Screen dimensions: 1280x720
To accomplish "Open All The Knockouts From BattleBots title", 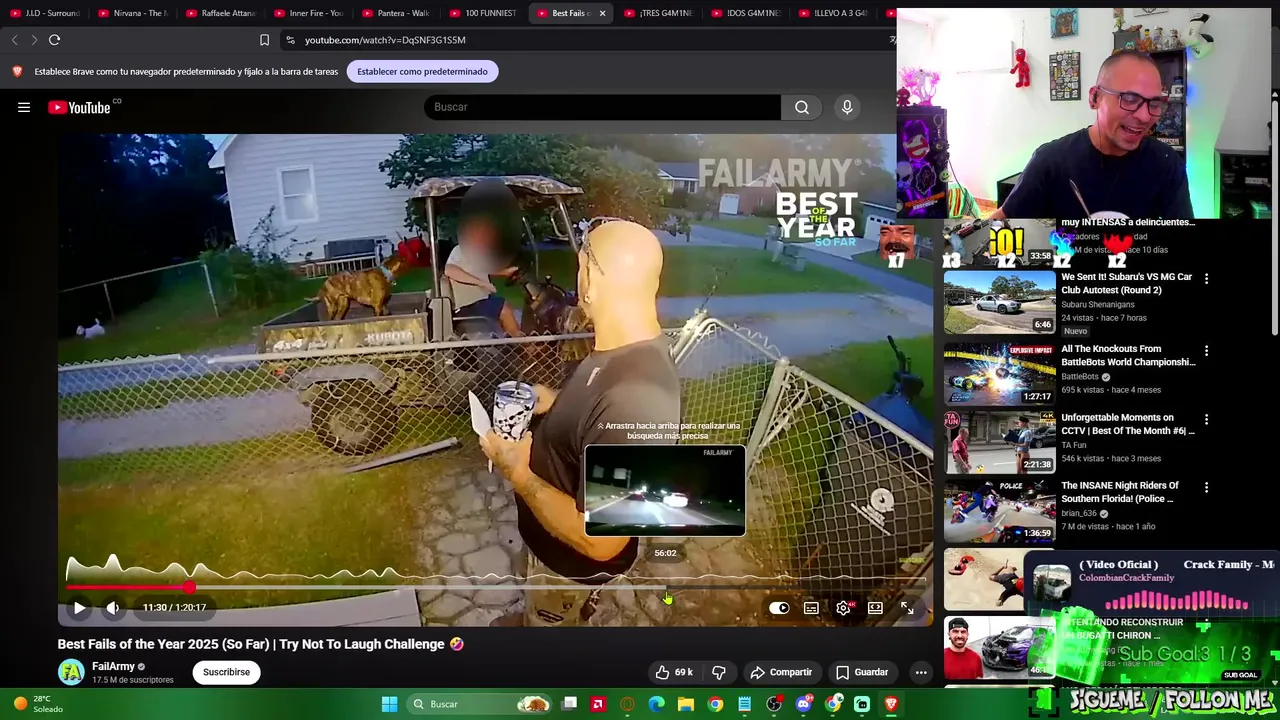I will (x=1128, y=355).
